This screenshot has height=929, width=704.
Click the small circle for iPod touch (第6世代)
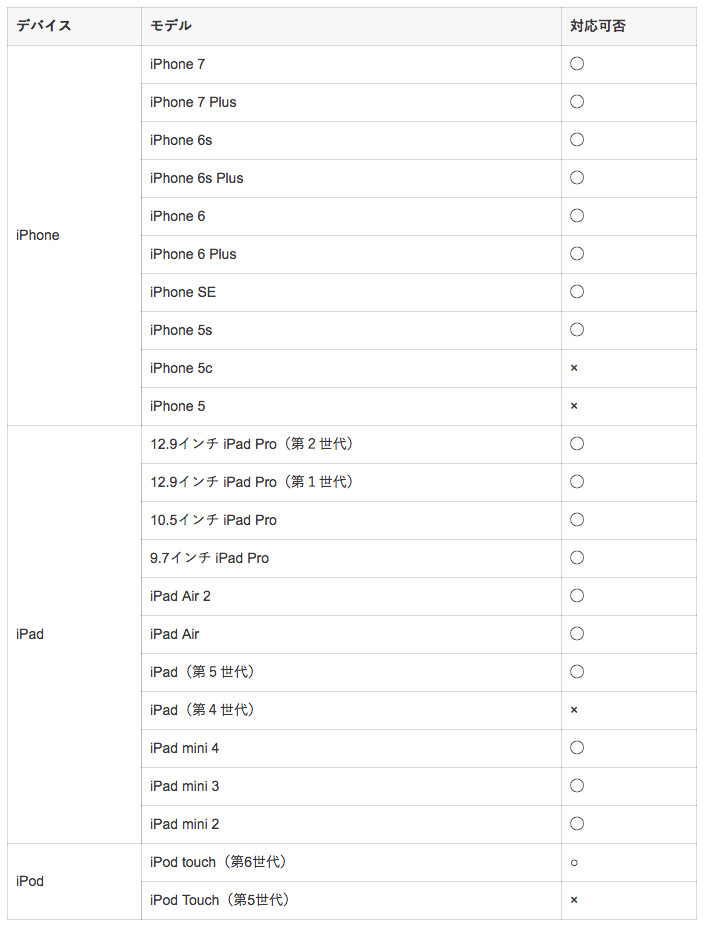tap(574, 863)
